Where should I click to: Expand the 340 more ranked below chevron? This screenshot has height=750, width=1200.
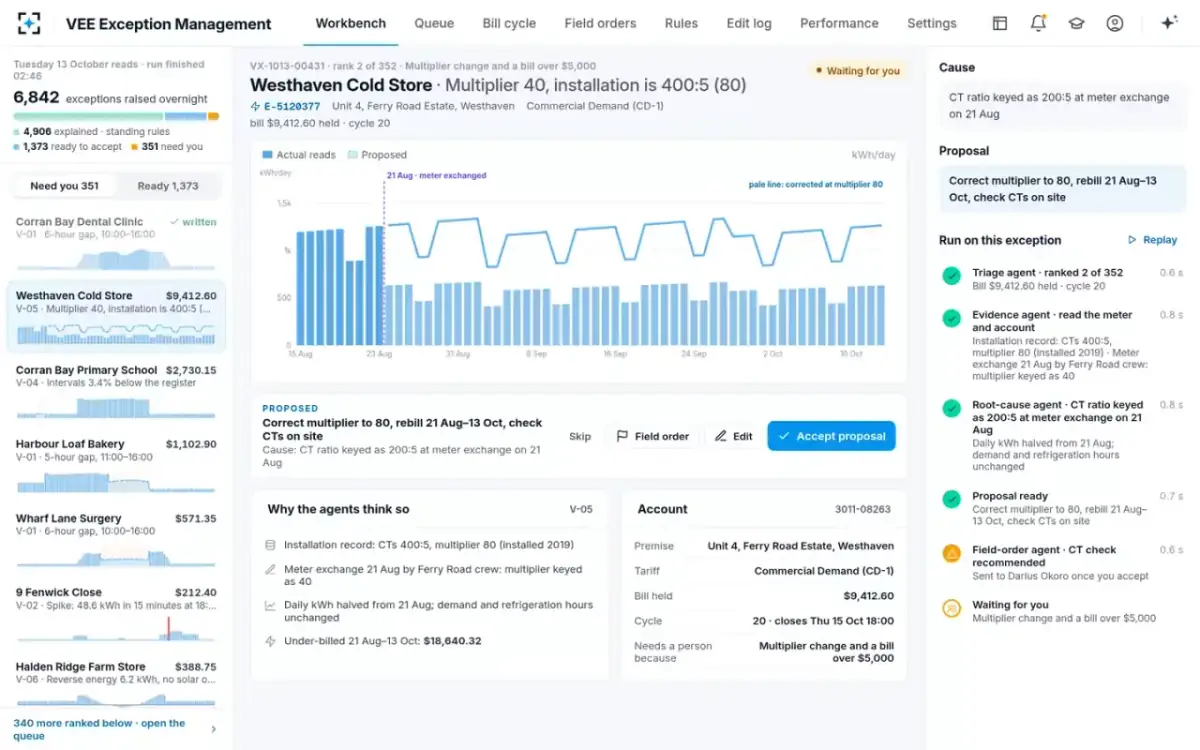[x=213, y=730]
